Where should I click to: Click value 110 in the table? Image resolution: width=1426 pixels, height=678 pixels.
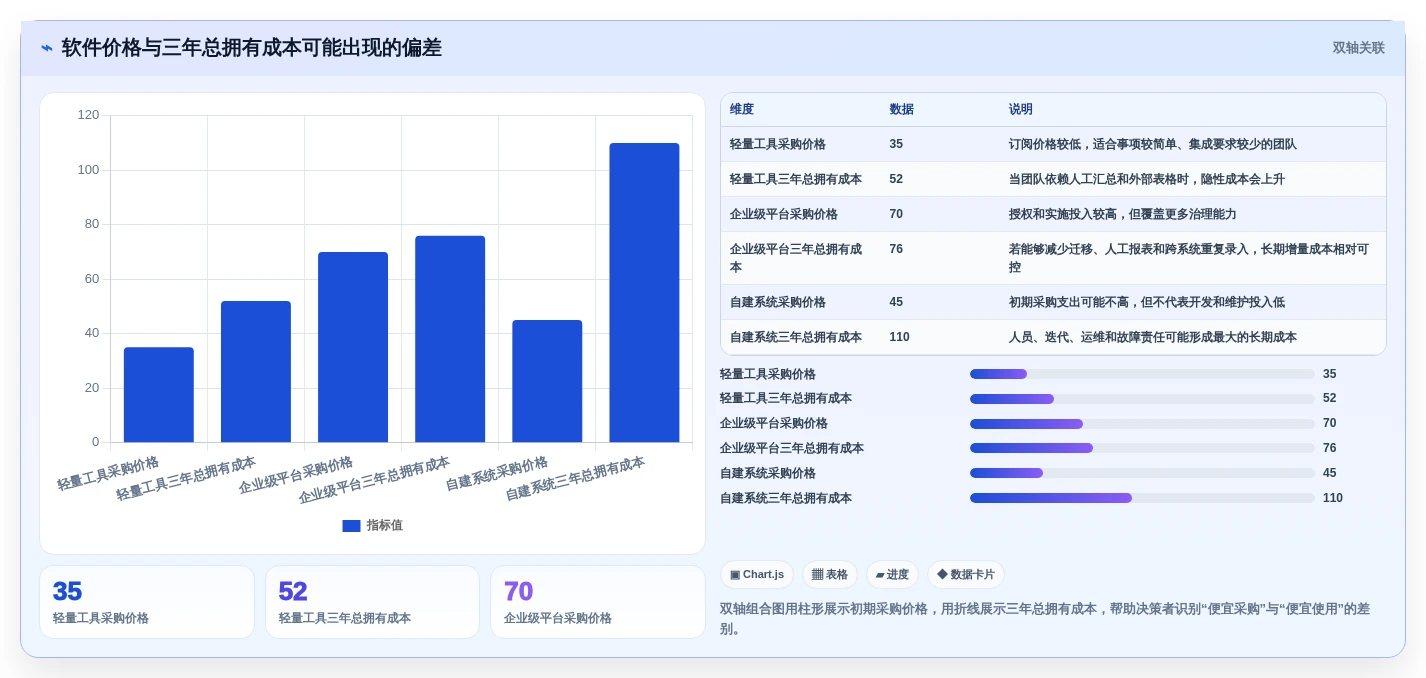point(899,337)
